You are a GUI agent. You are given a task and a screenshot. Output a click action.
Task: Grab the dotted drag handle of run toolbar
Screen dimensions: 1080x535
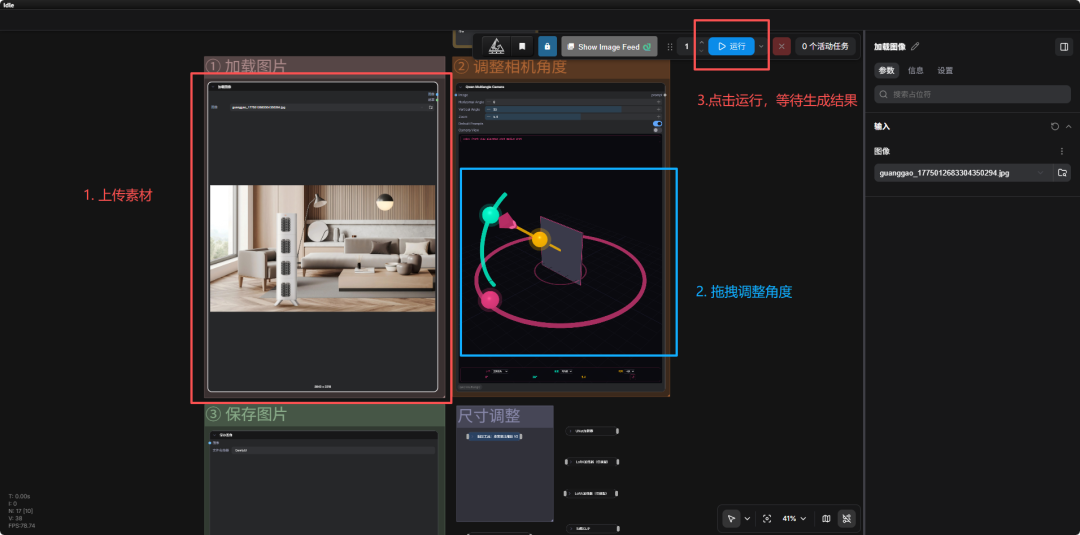669,47
